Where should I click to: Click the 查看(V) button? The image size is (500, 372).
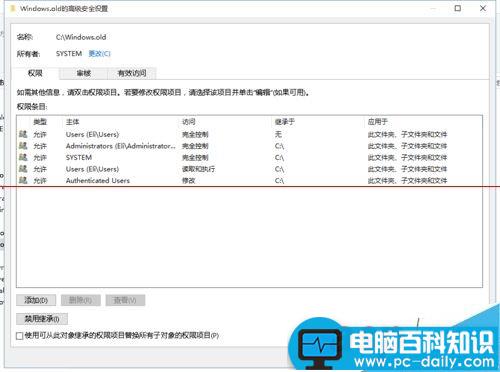coord(125,300)
